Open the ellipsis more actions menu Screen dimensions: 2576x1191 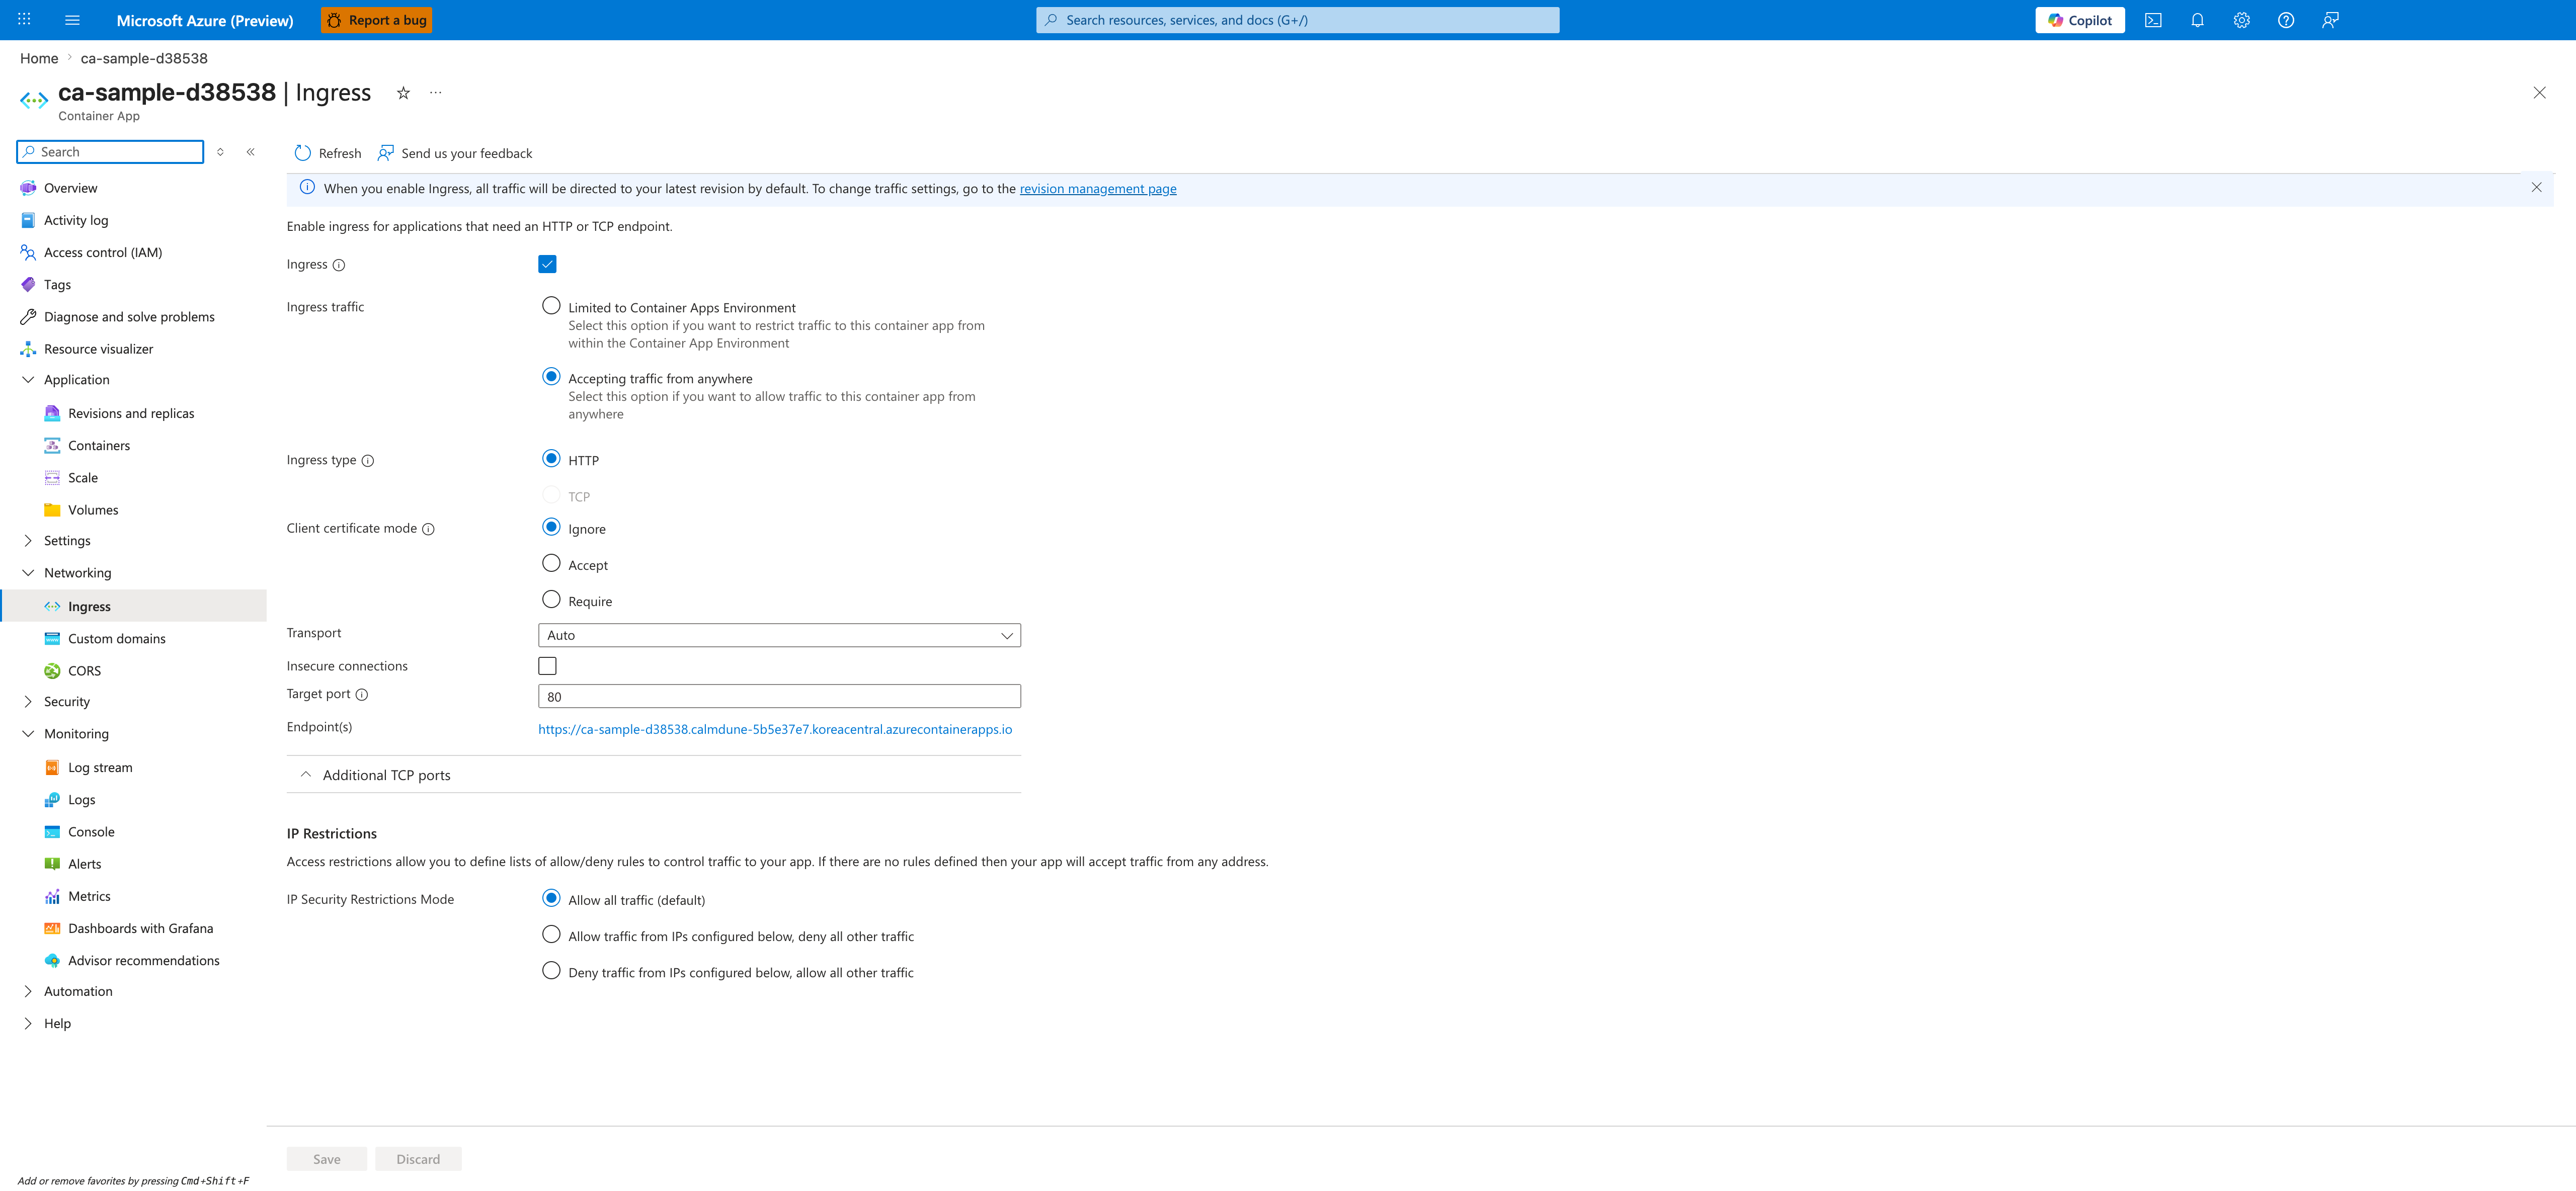pyautogui.click(x=436, y=93)
